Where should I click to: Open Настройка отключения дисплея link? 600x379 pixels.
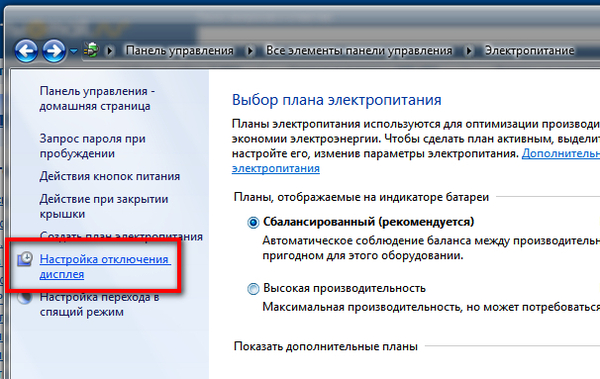click(105, 266)
